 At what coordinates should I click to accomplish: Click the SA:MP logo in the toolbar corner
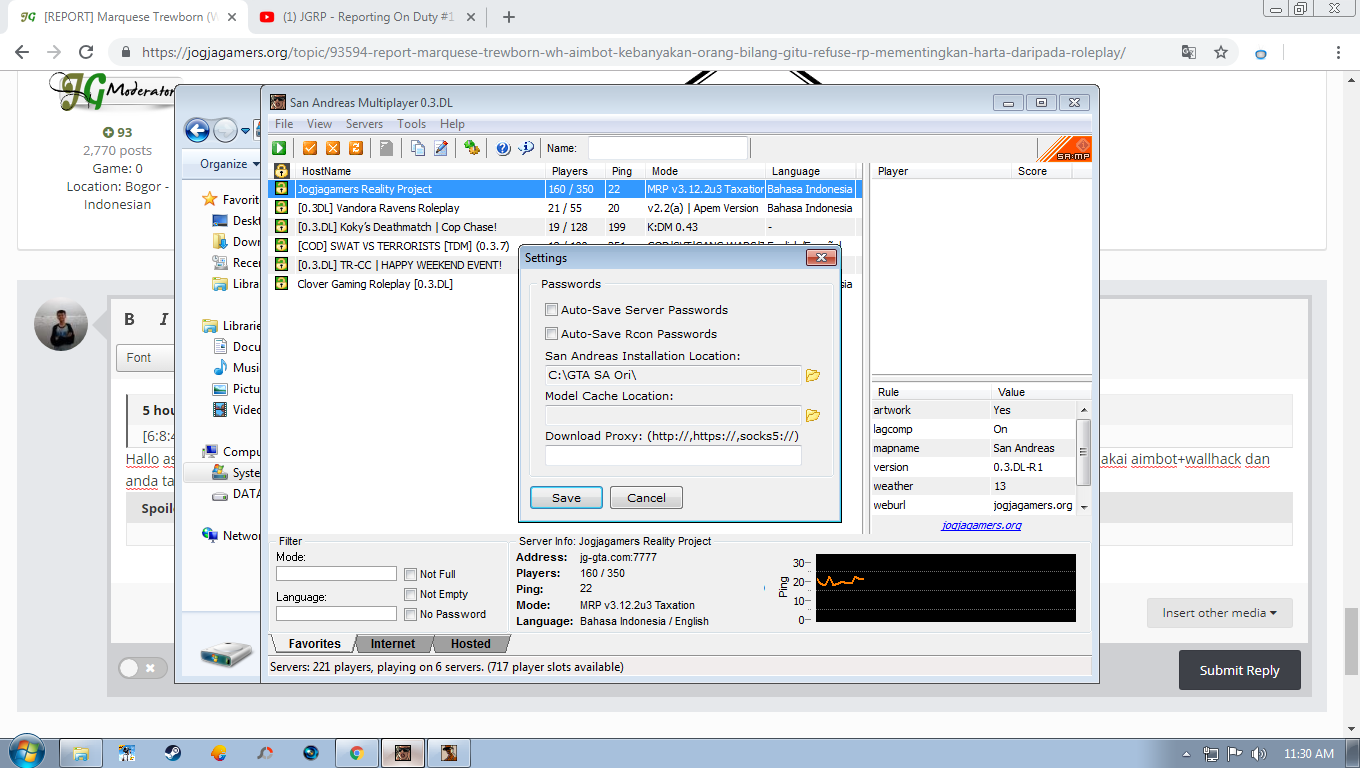(x=1065, y=149)
